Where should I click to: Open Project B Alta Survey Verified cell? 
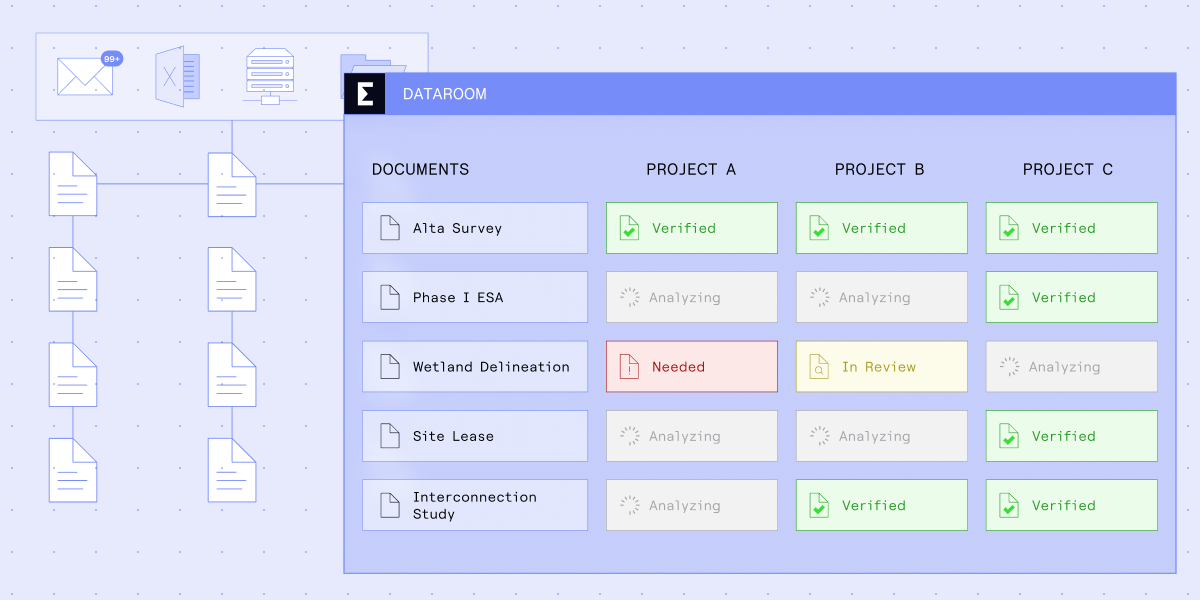coord(882,228)
